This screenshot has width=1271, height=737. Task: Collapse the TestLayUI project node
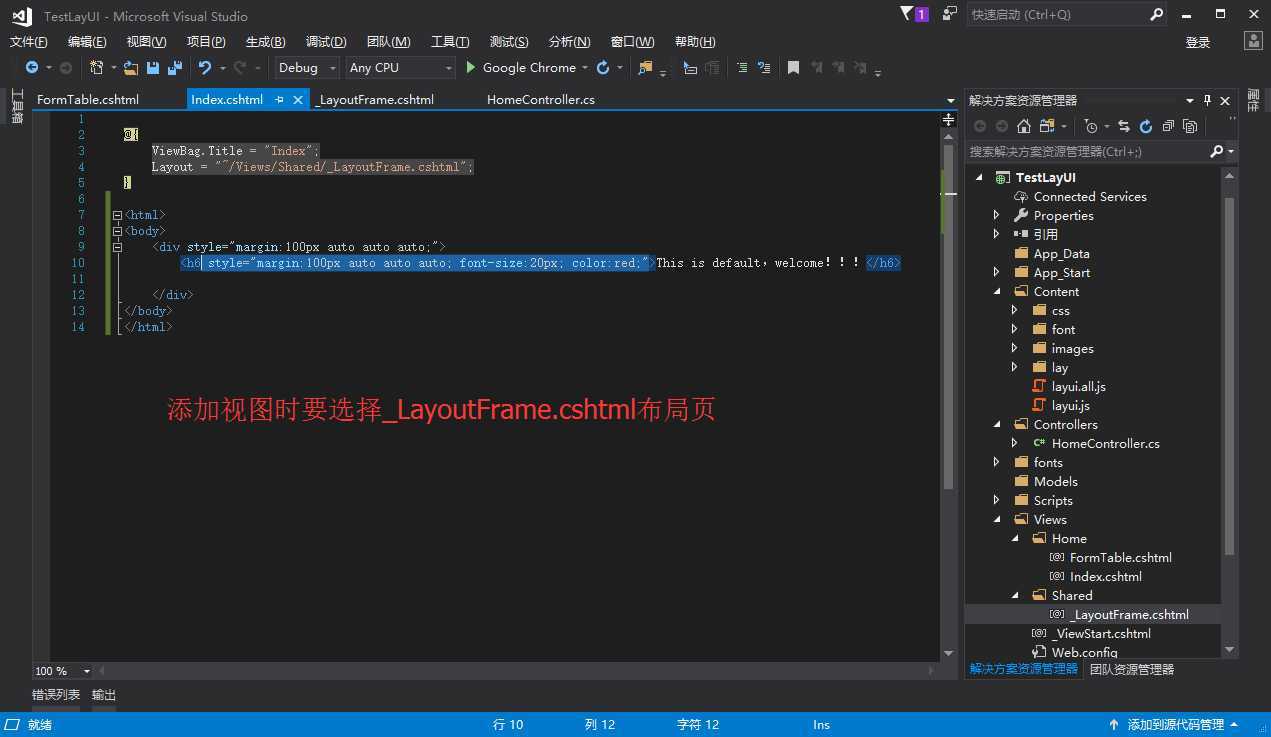(979, 178)
